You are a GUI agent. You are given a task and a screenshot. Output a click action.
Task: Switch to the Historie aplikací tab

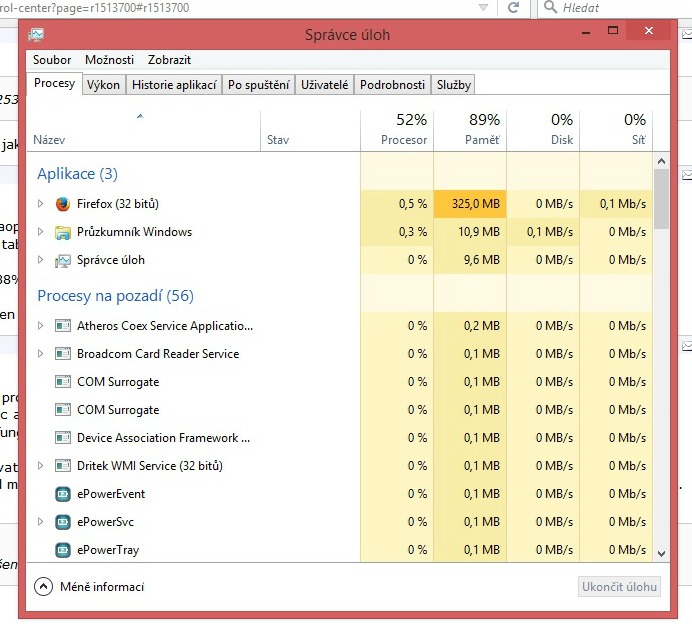174,85
